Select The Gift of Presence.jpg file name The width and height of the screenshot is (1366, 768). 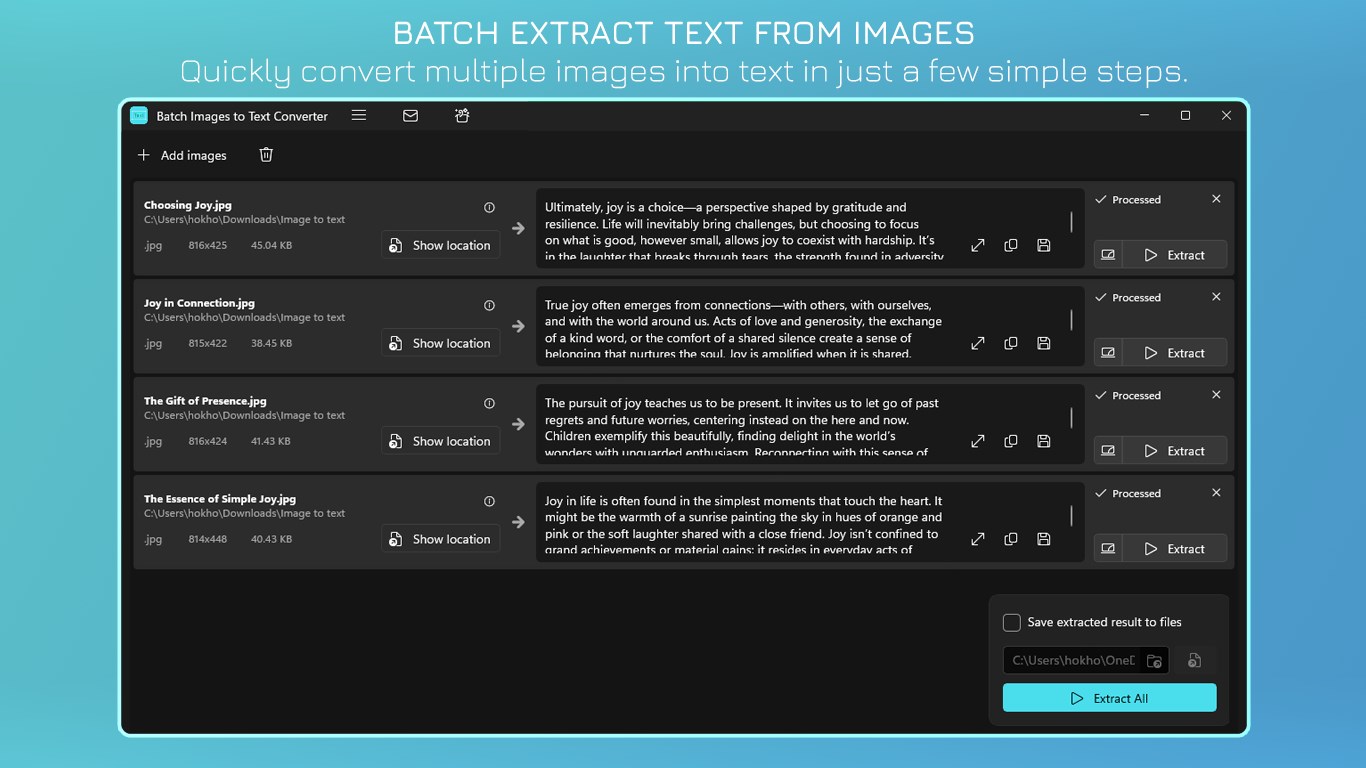click(x=205, y=401)
